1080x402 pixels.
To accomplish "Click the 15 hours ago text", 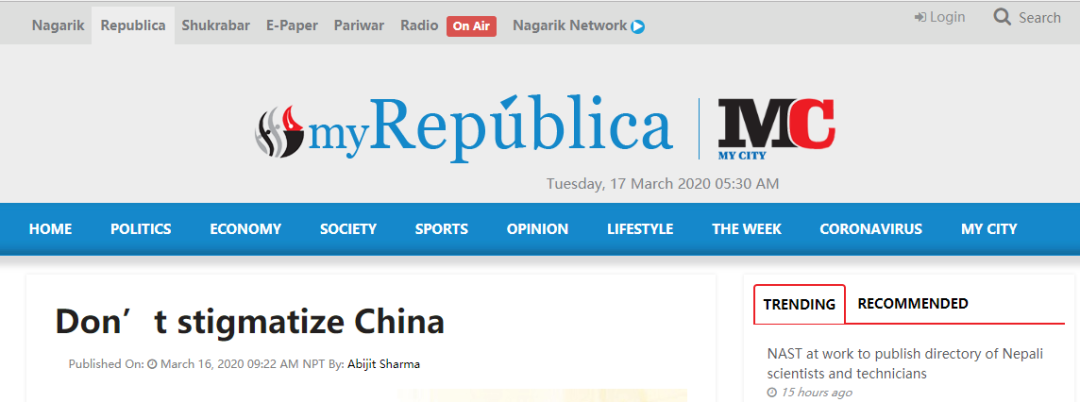I will coord(816,392).
